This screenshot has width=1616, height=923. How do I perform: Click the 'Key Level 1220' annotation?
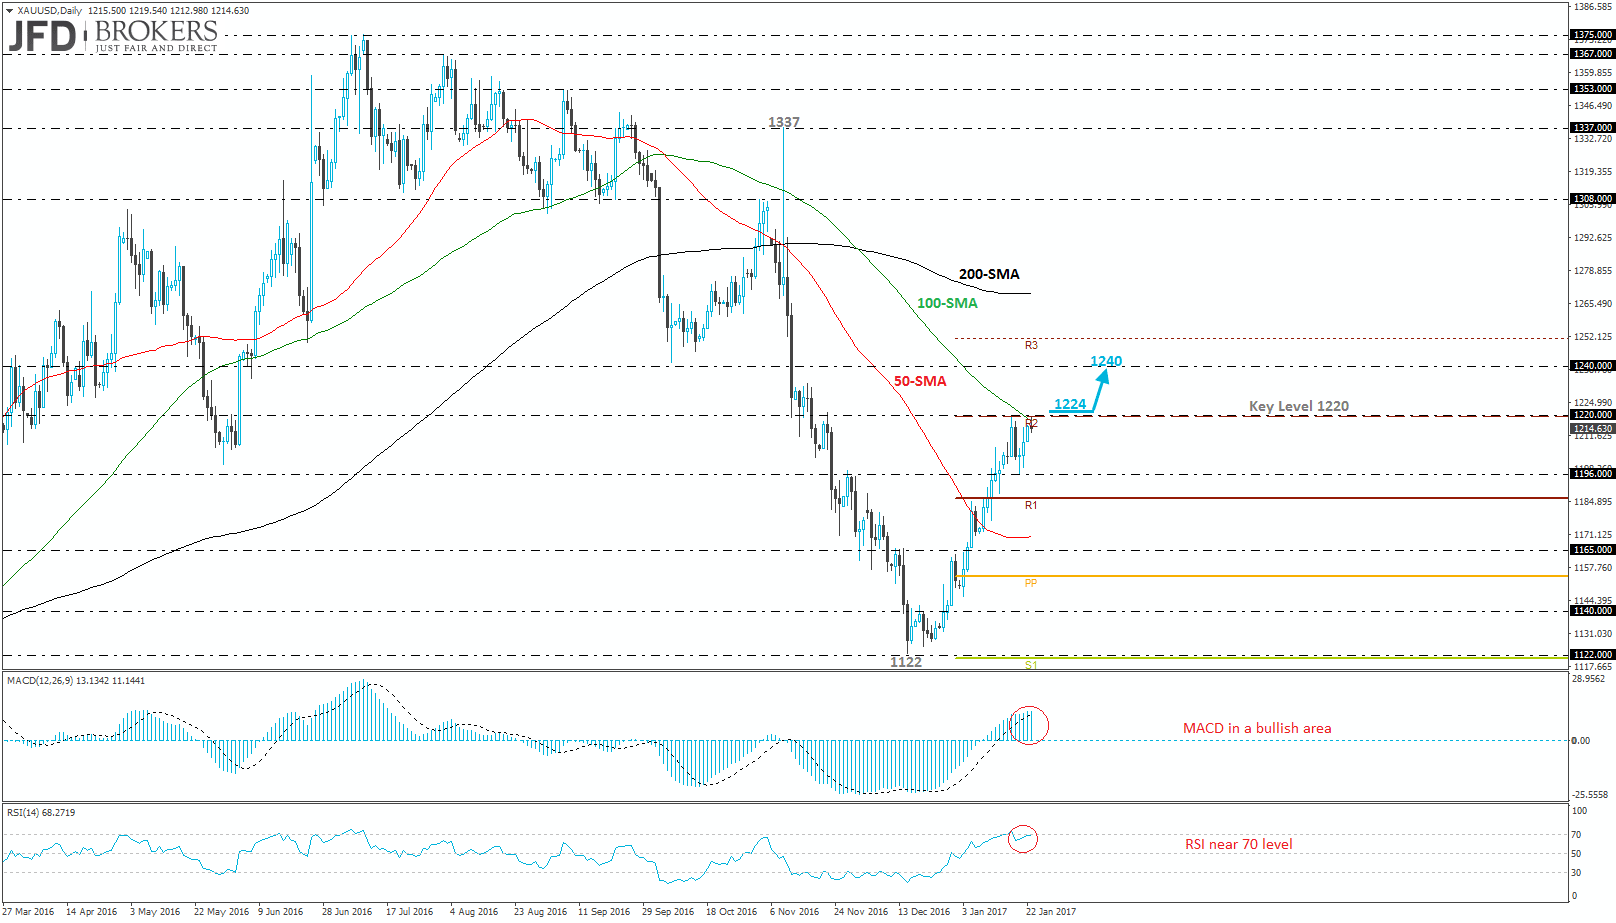(1298, 406)
